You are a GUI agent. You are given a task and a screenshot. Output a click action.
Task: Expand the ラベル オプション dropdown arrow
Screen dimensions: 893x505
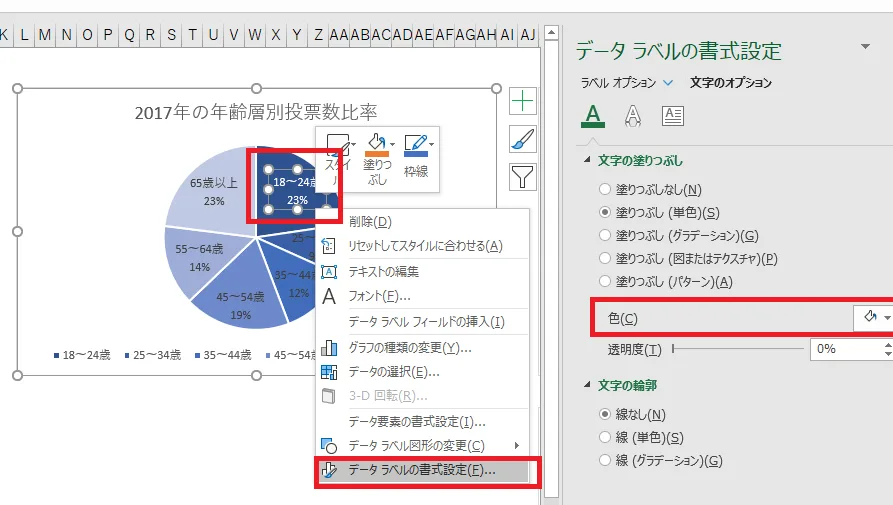tap(668, 83)
